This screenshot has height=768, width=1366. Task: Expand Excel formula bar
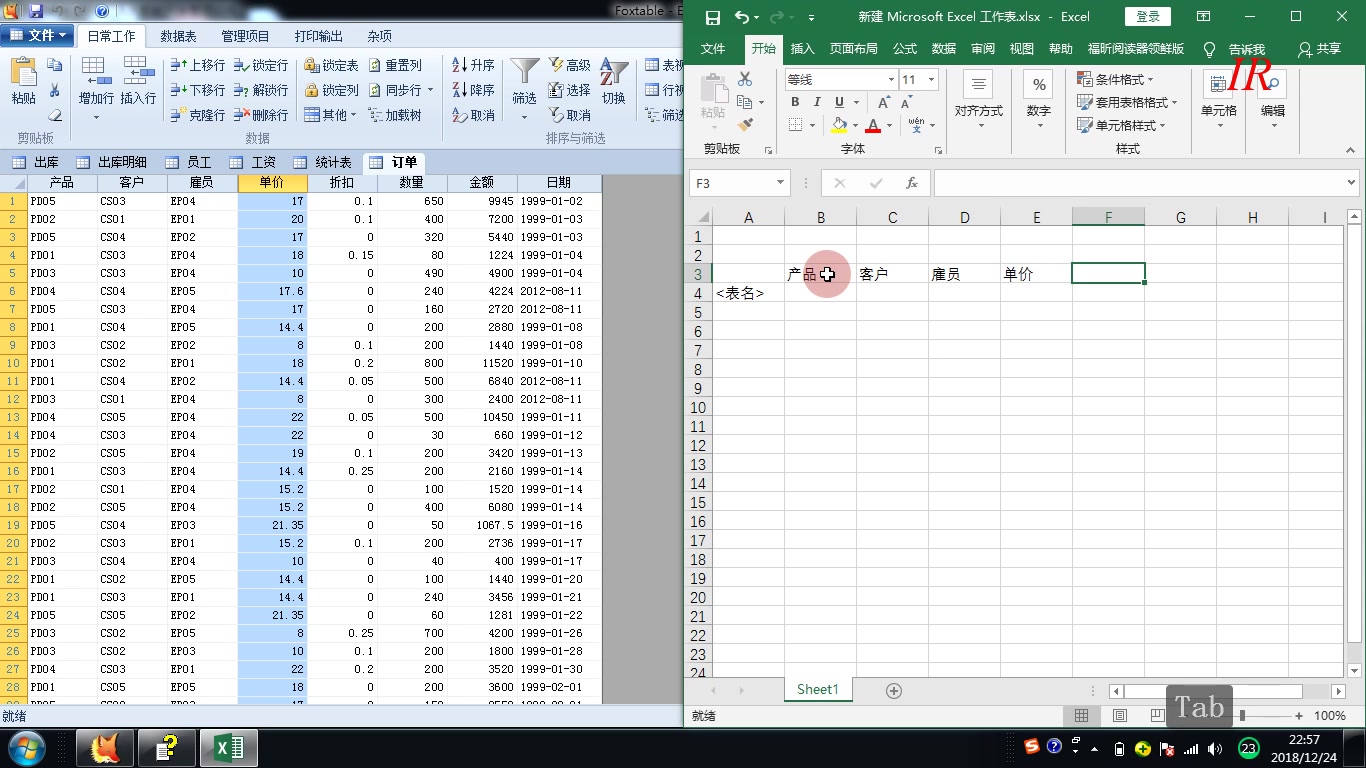(1352, 183)
